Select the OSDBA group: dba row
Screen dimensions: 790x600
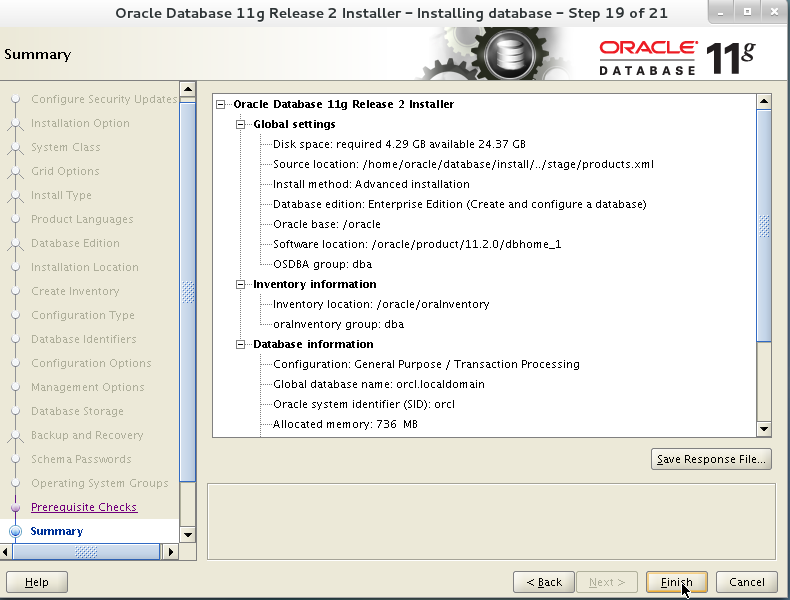point(322,264)
